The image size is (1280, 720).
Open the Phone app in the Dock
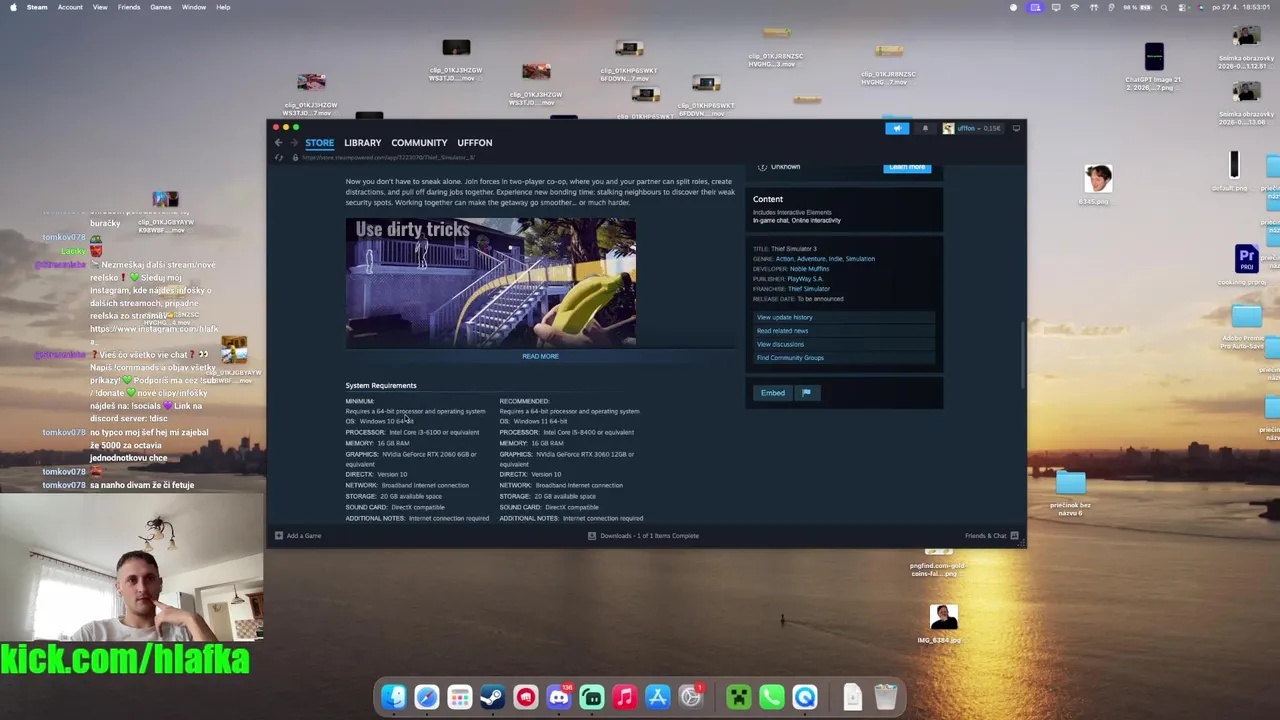coord(772,697)
